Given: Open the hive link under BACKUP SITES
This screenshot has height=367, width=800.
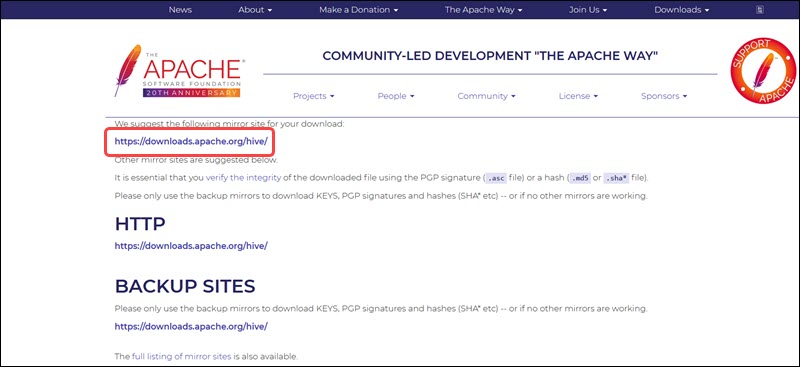Looking at the screenshot, I should tap(191, 327).
